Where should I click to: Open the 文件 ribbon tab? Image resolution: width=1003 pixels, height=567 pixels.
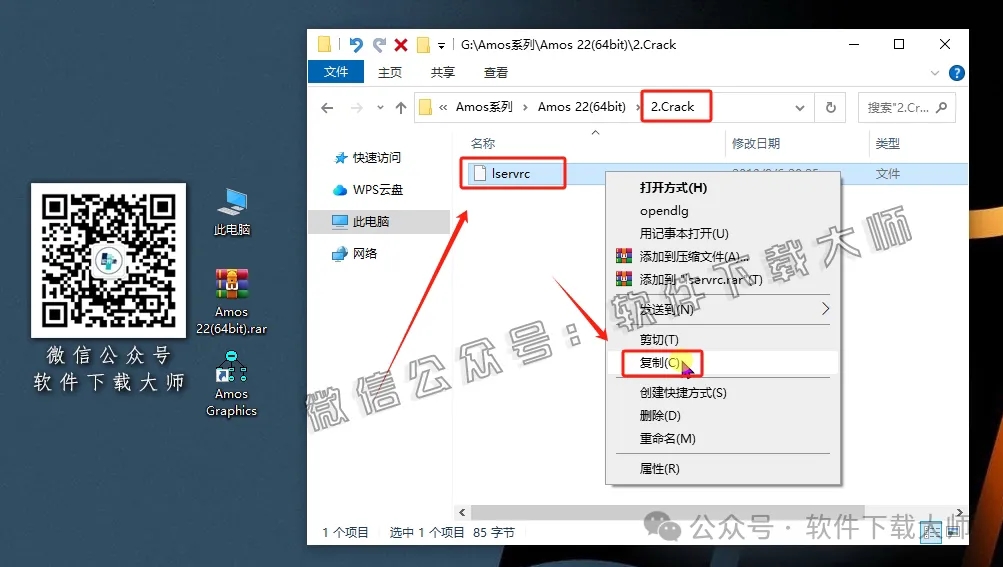(336, 72)
